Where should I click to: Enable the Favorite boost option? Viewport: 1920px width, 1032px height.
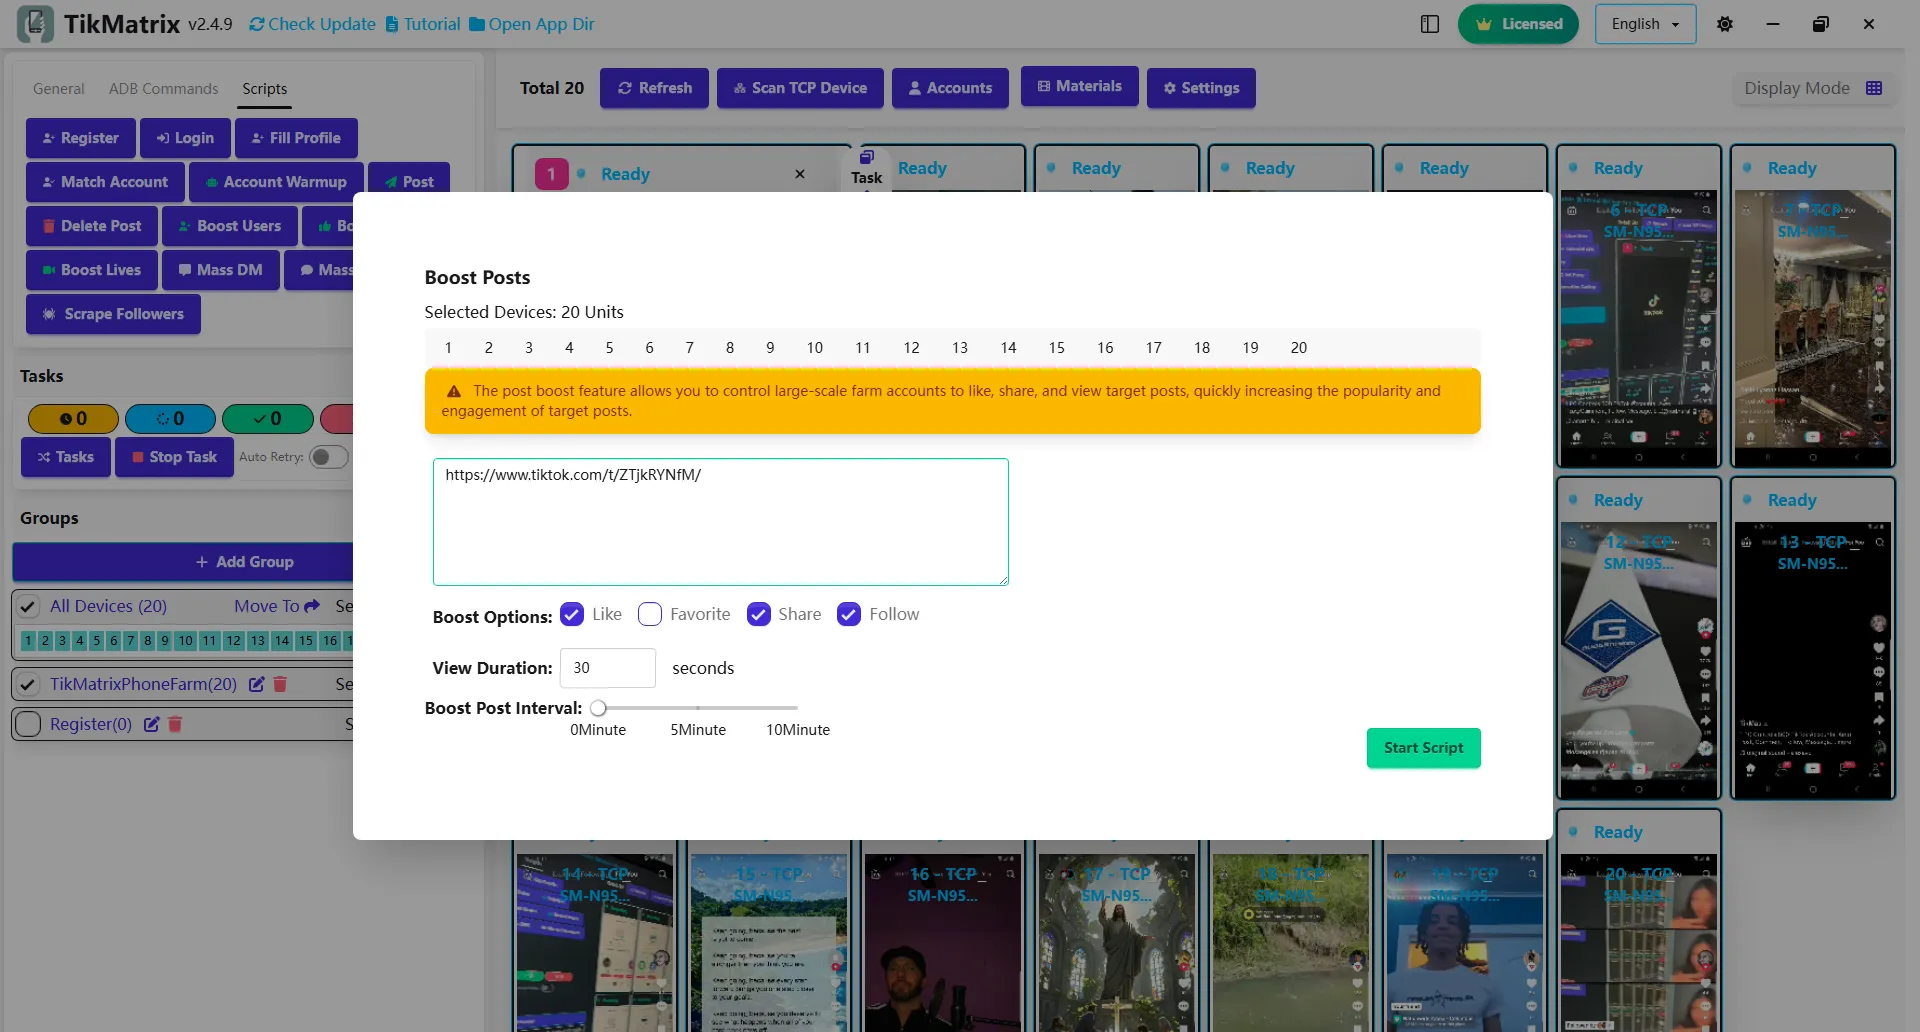pos(650,614)
